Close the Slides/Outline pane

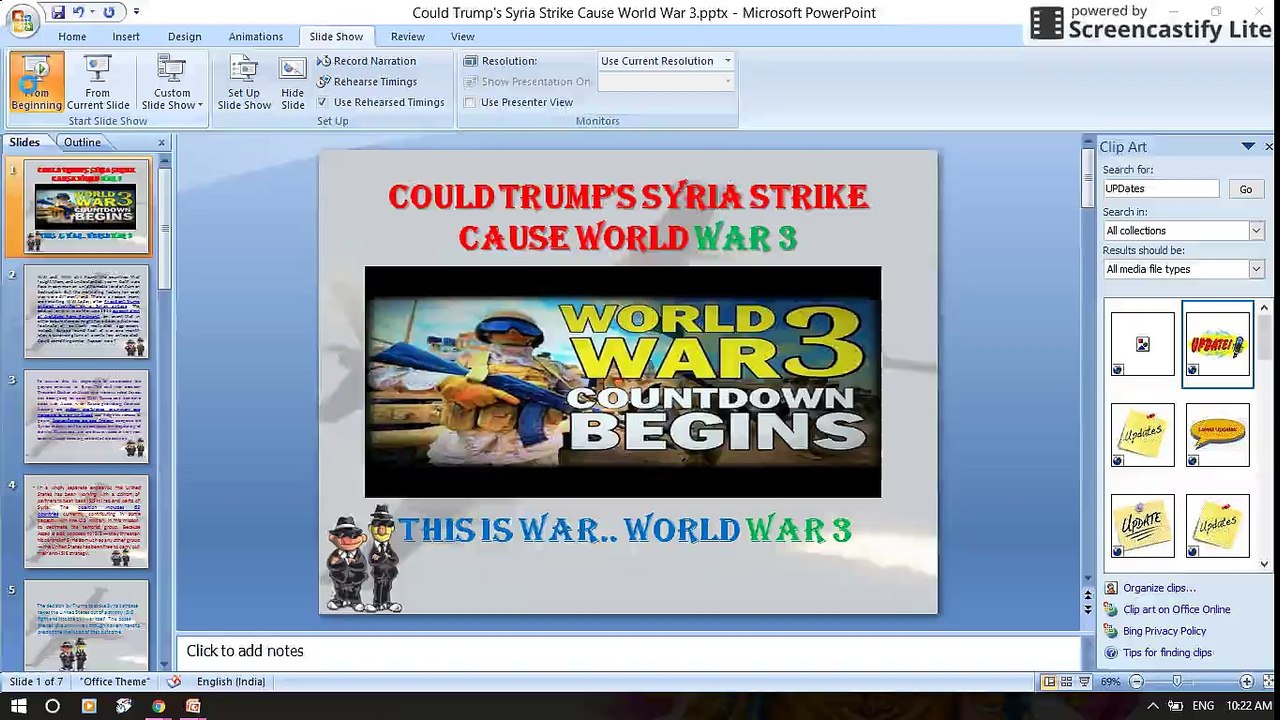click(162, 142)
